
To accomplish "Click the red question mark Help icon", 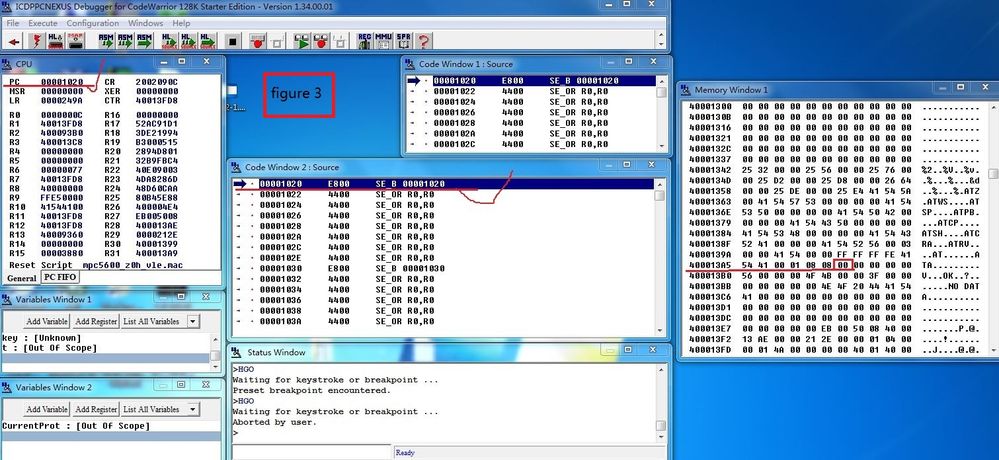I will click(423, 41).
